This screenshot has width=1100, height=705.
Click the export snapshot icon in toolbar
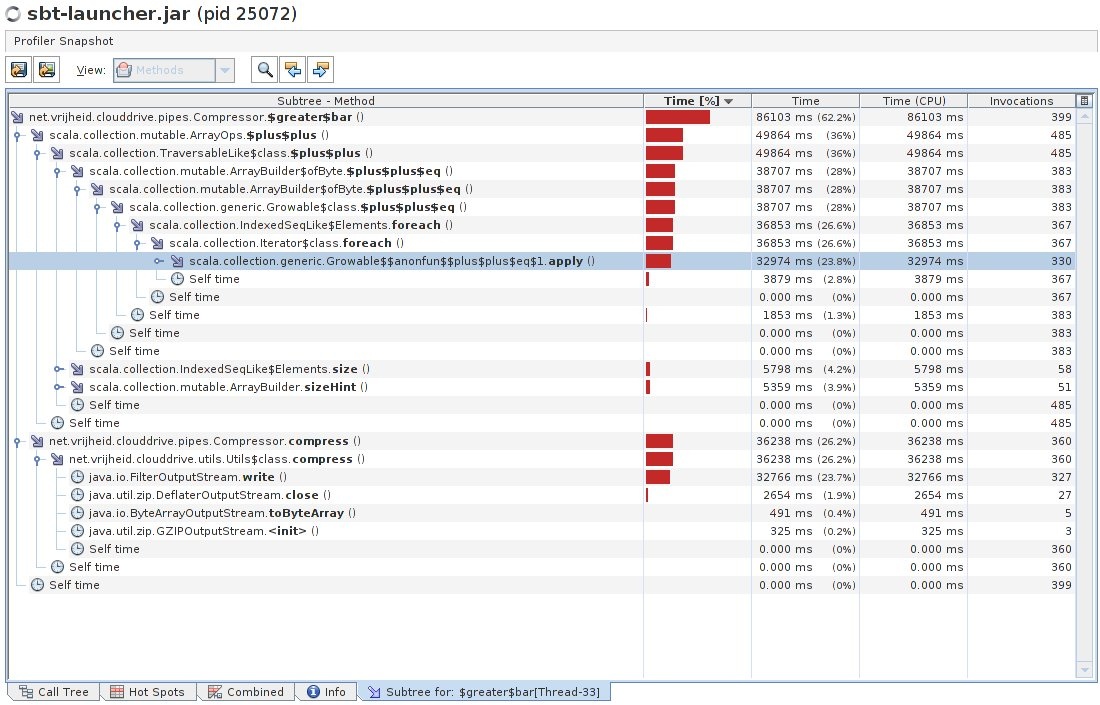pyautogui.click(x=19, y=70)
